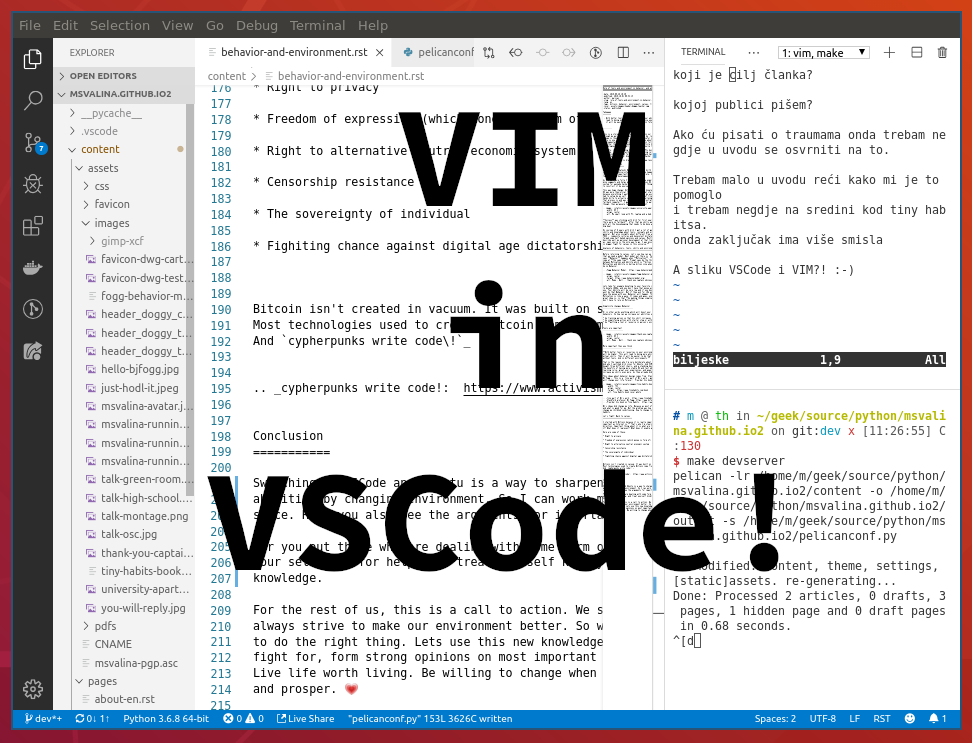
Task: Open the CNAME file
Action: pos(113,644)
